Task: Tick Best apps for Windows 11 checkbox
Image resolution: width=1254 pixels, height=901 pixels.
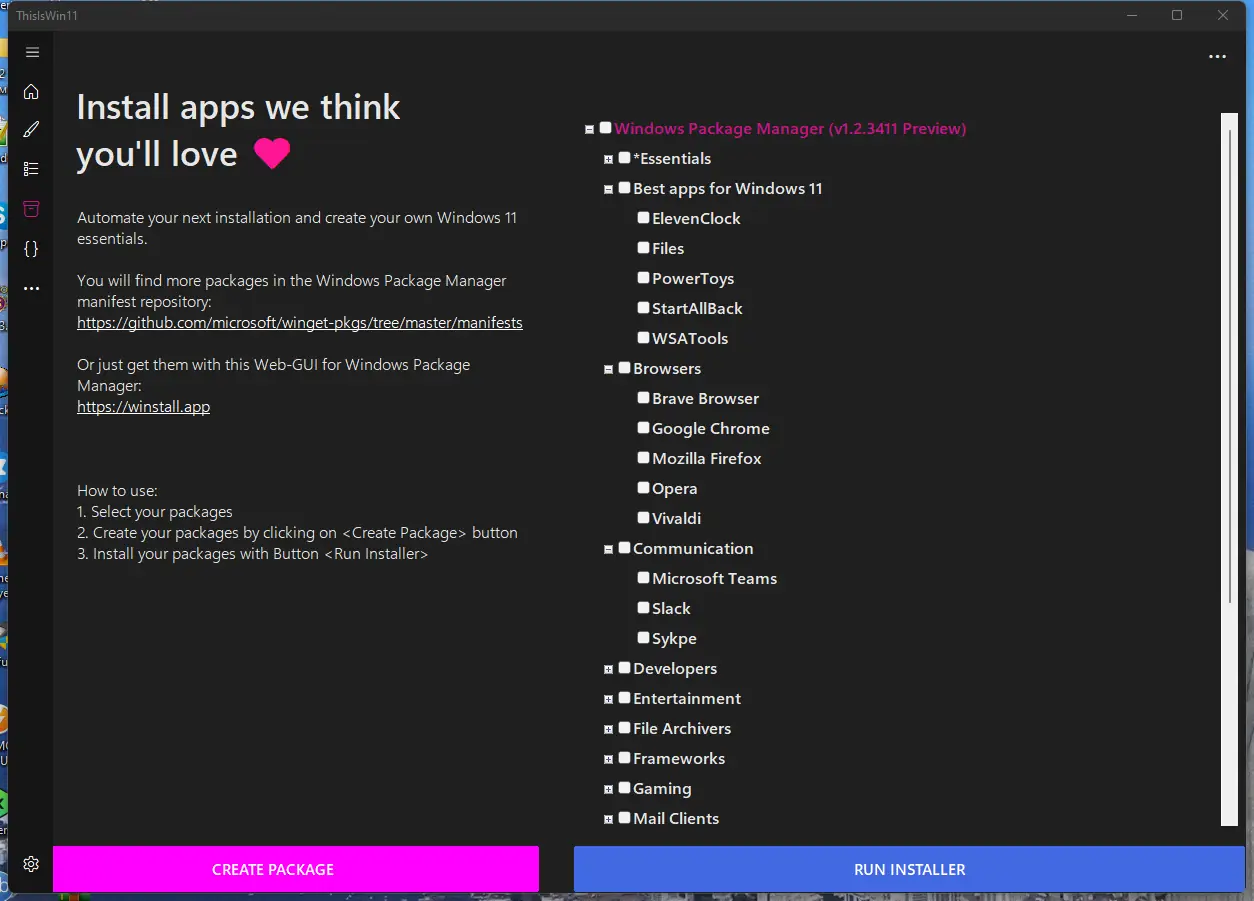Action: [x=624, y=188]
